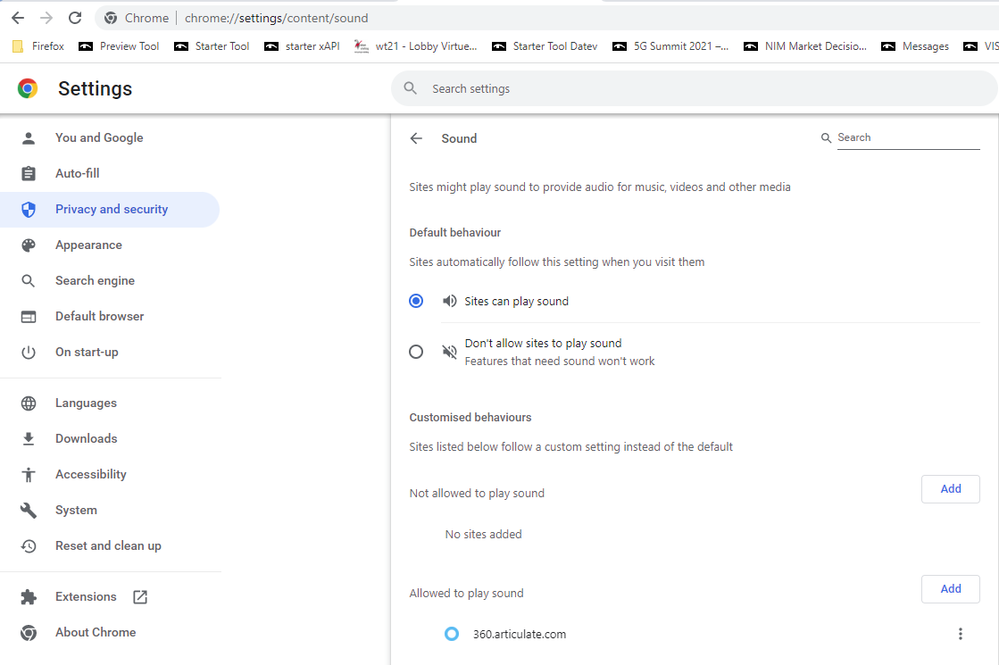Add a site to Not allowed to play sound
Image resolution: width=999 pixels, height=665 pixels.
point(950,489)
